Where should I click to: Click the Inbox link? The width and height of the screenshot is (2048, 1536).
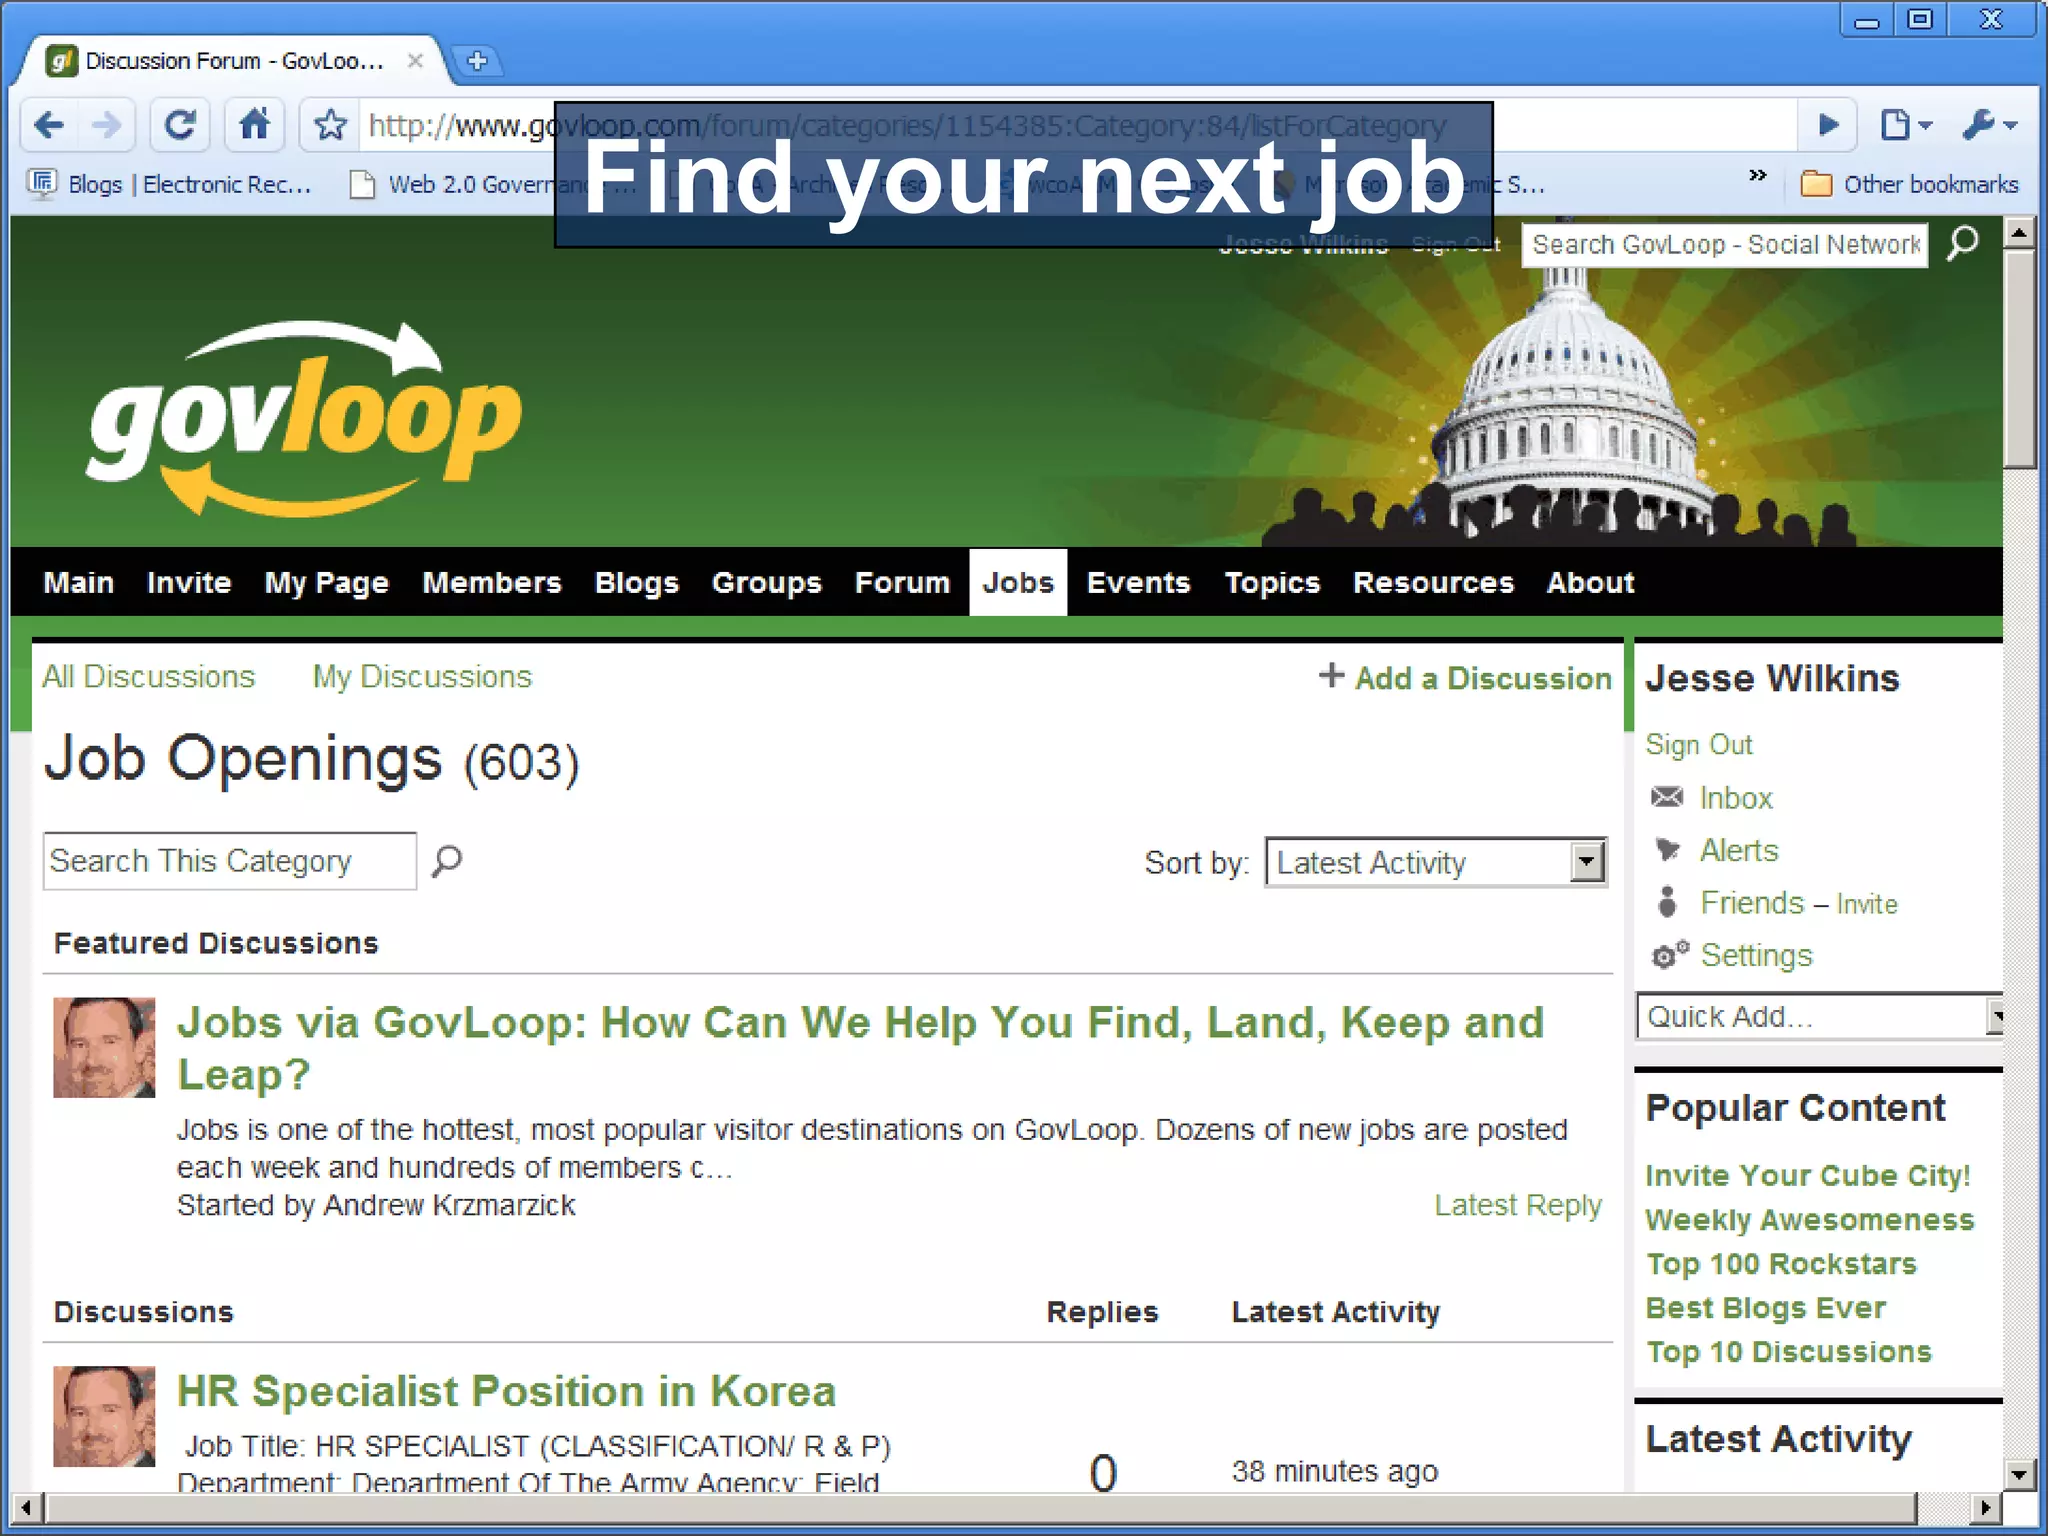[x=1736, y=798]
